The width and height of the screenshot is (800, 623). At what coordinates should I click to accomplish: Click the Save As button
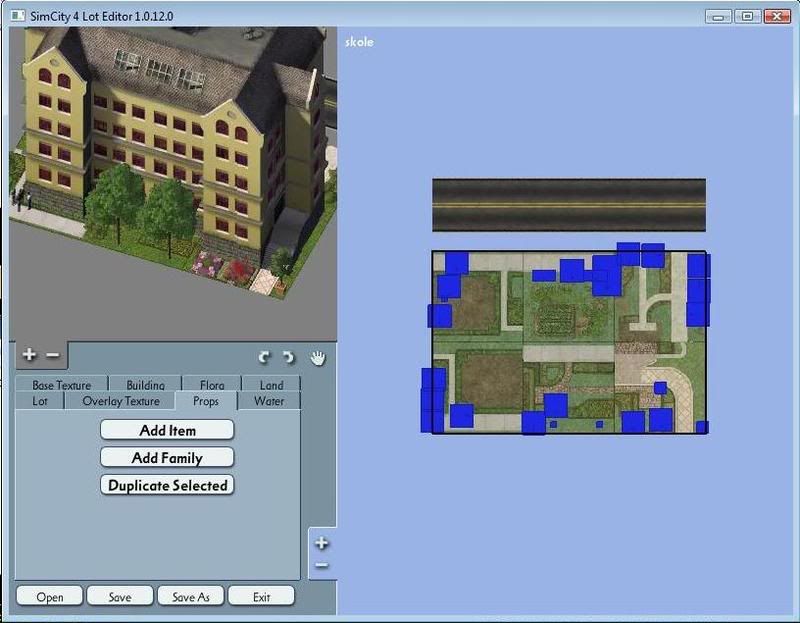click(191, 596)
